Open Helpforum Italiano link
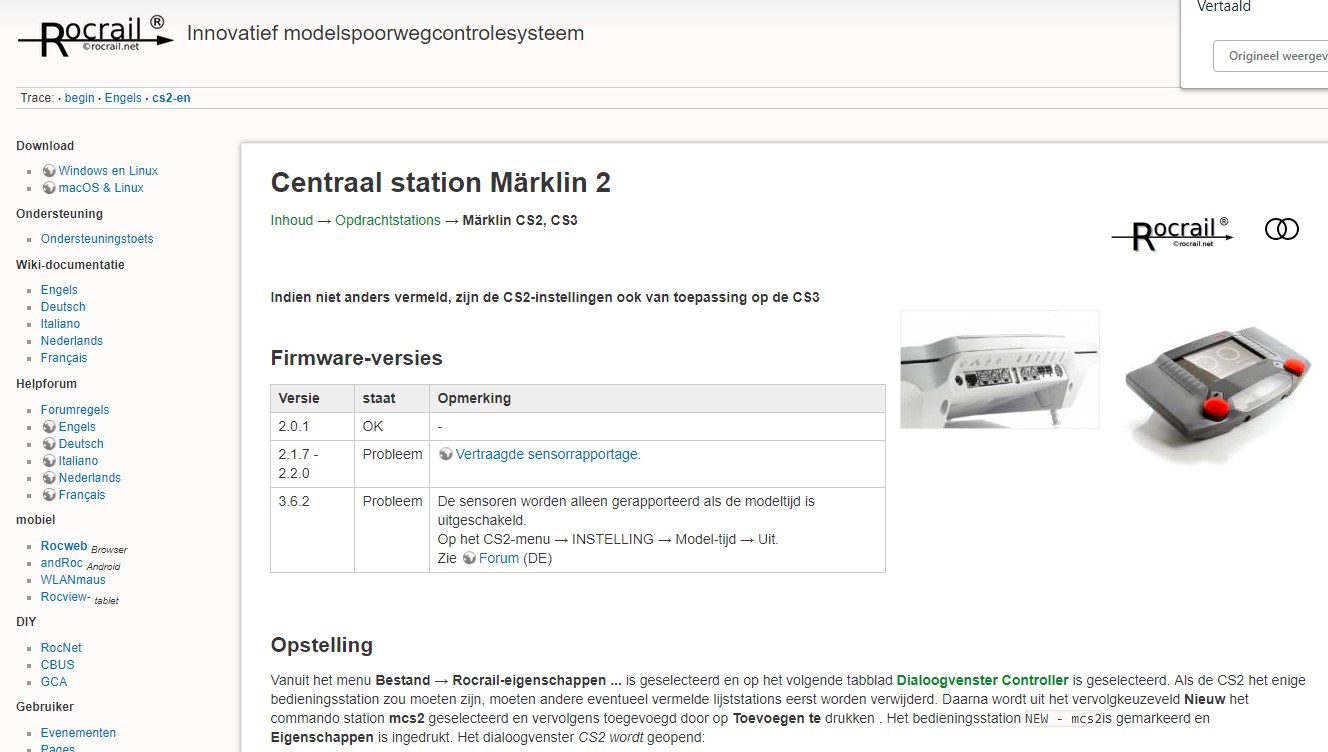1328x752 pixels. [x=78, y=461]
